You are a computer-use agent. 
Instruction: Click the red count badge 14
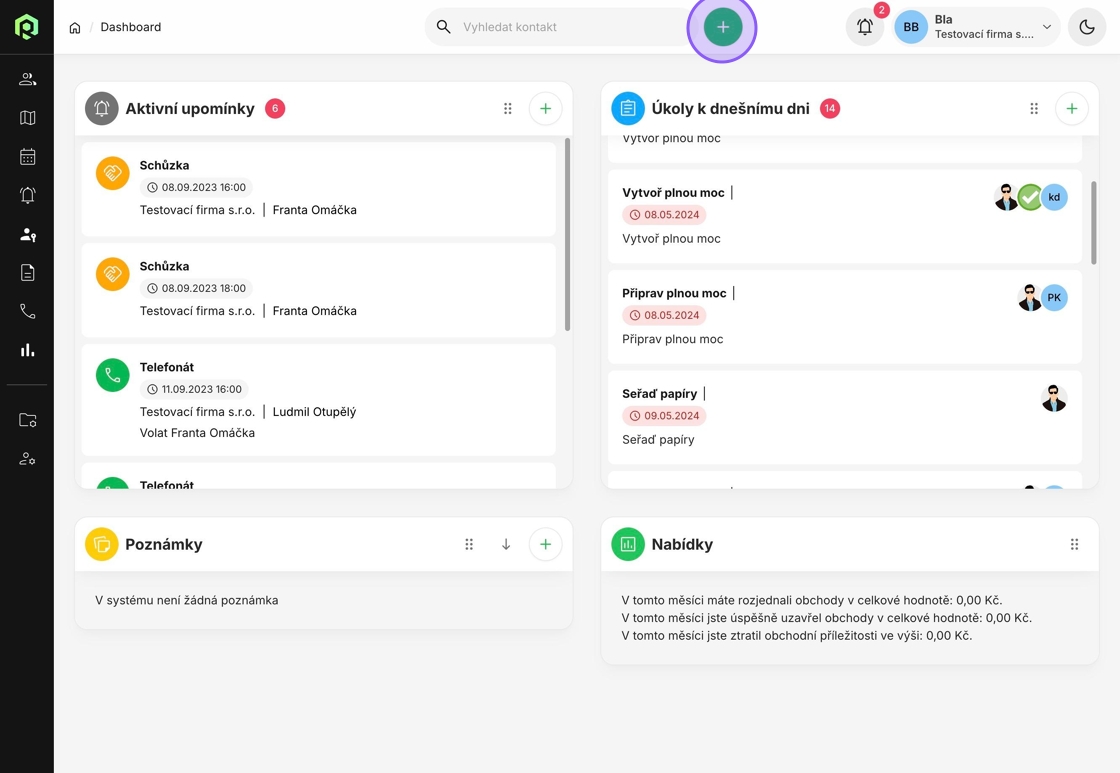(829, 109)
